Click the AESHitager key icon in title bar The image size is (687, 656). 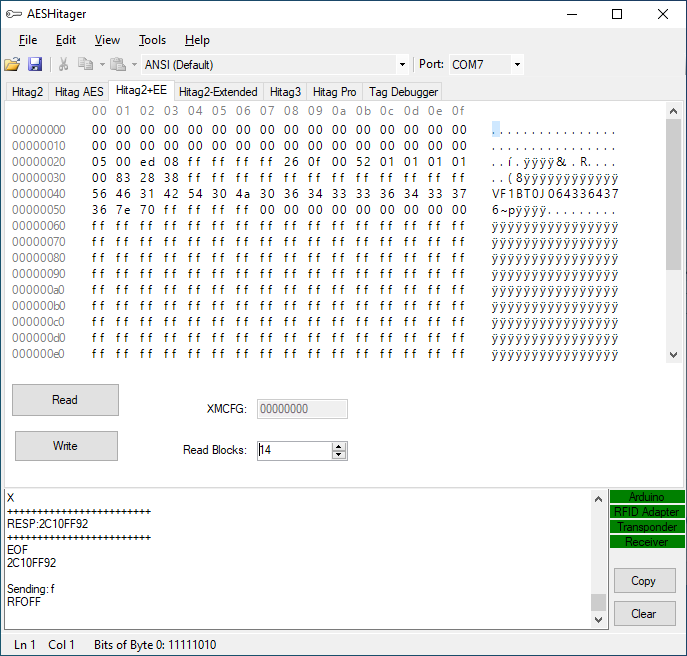[x=14, y=14]
